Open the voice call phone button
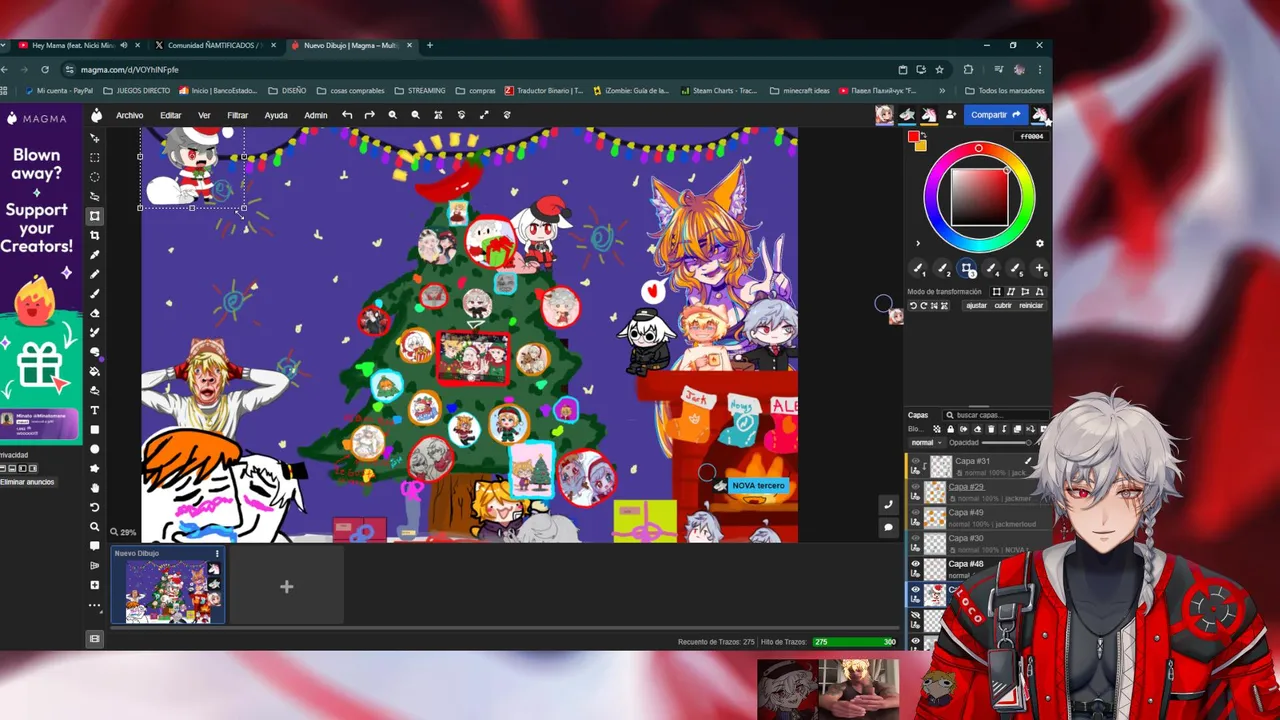 [888, 505]
